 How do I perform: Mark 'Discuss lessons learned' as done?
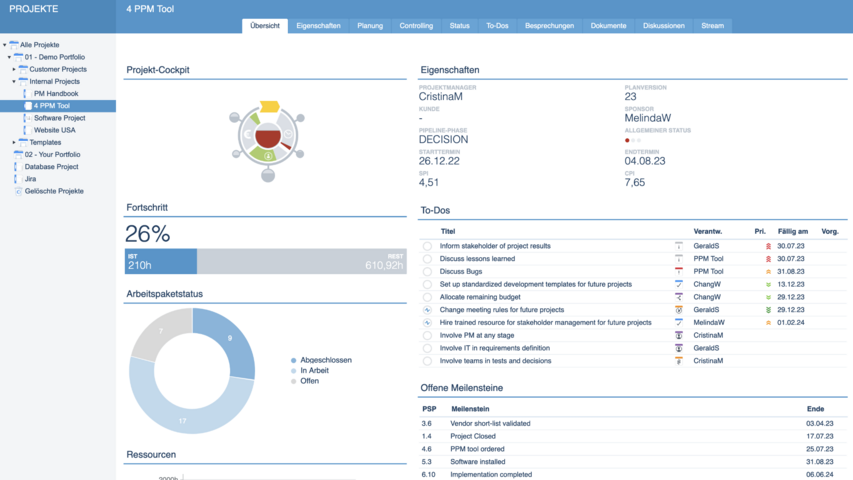click(x=427, y=259)
